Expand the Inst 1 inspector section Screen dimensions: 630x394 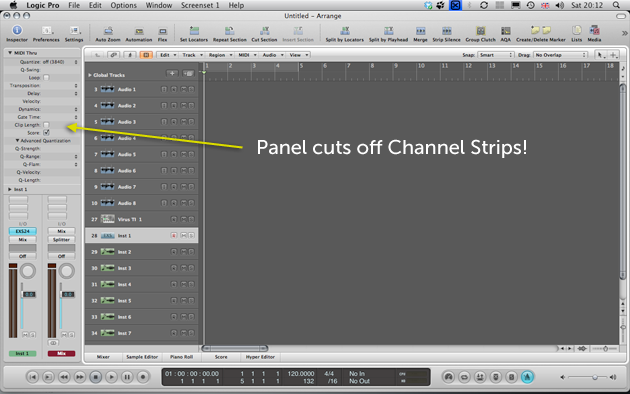point(10,189)
